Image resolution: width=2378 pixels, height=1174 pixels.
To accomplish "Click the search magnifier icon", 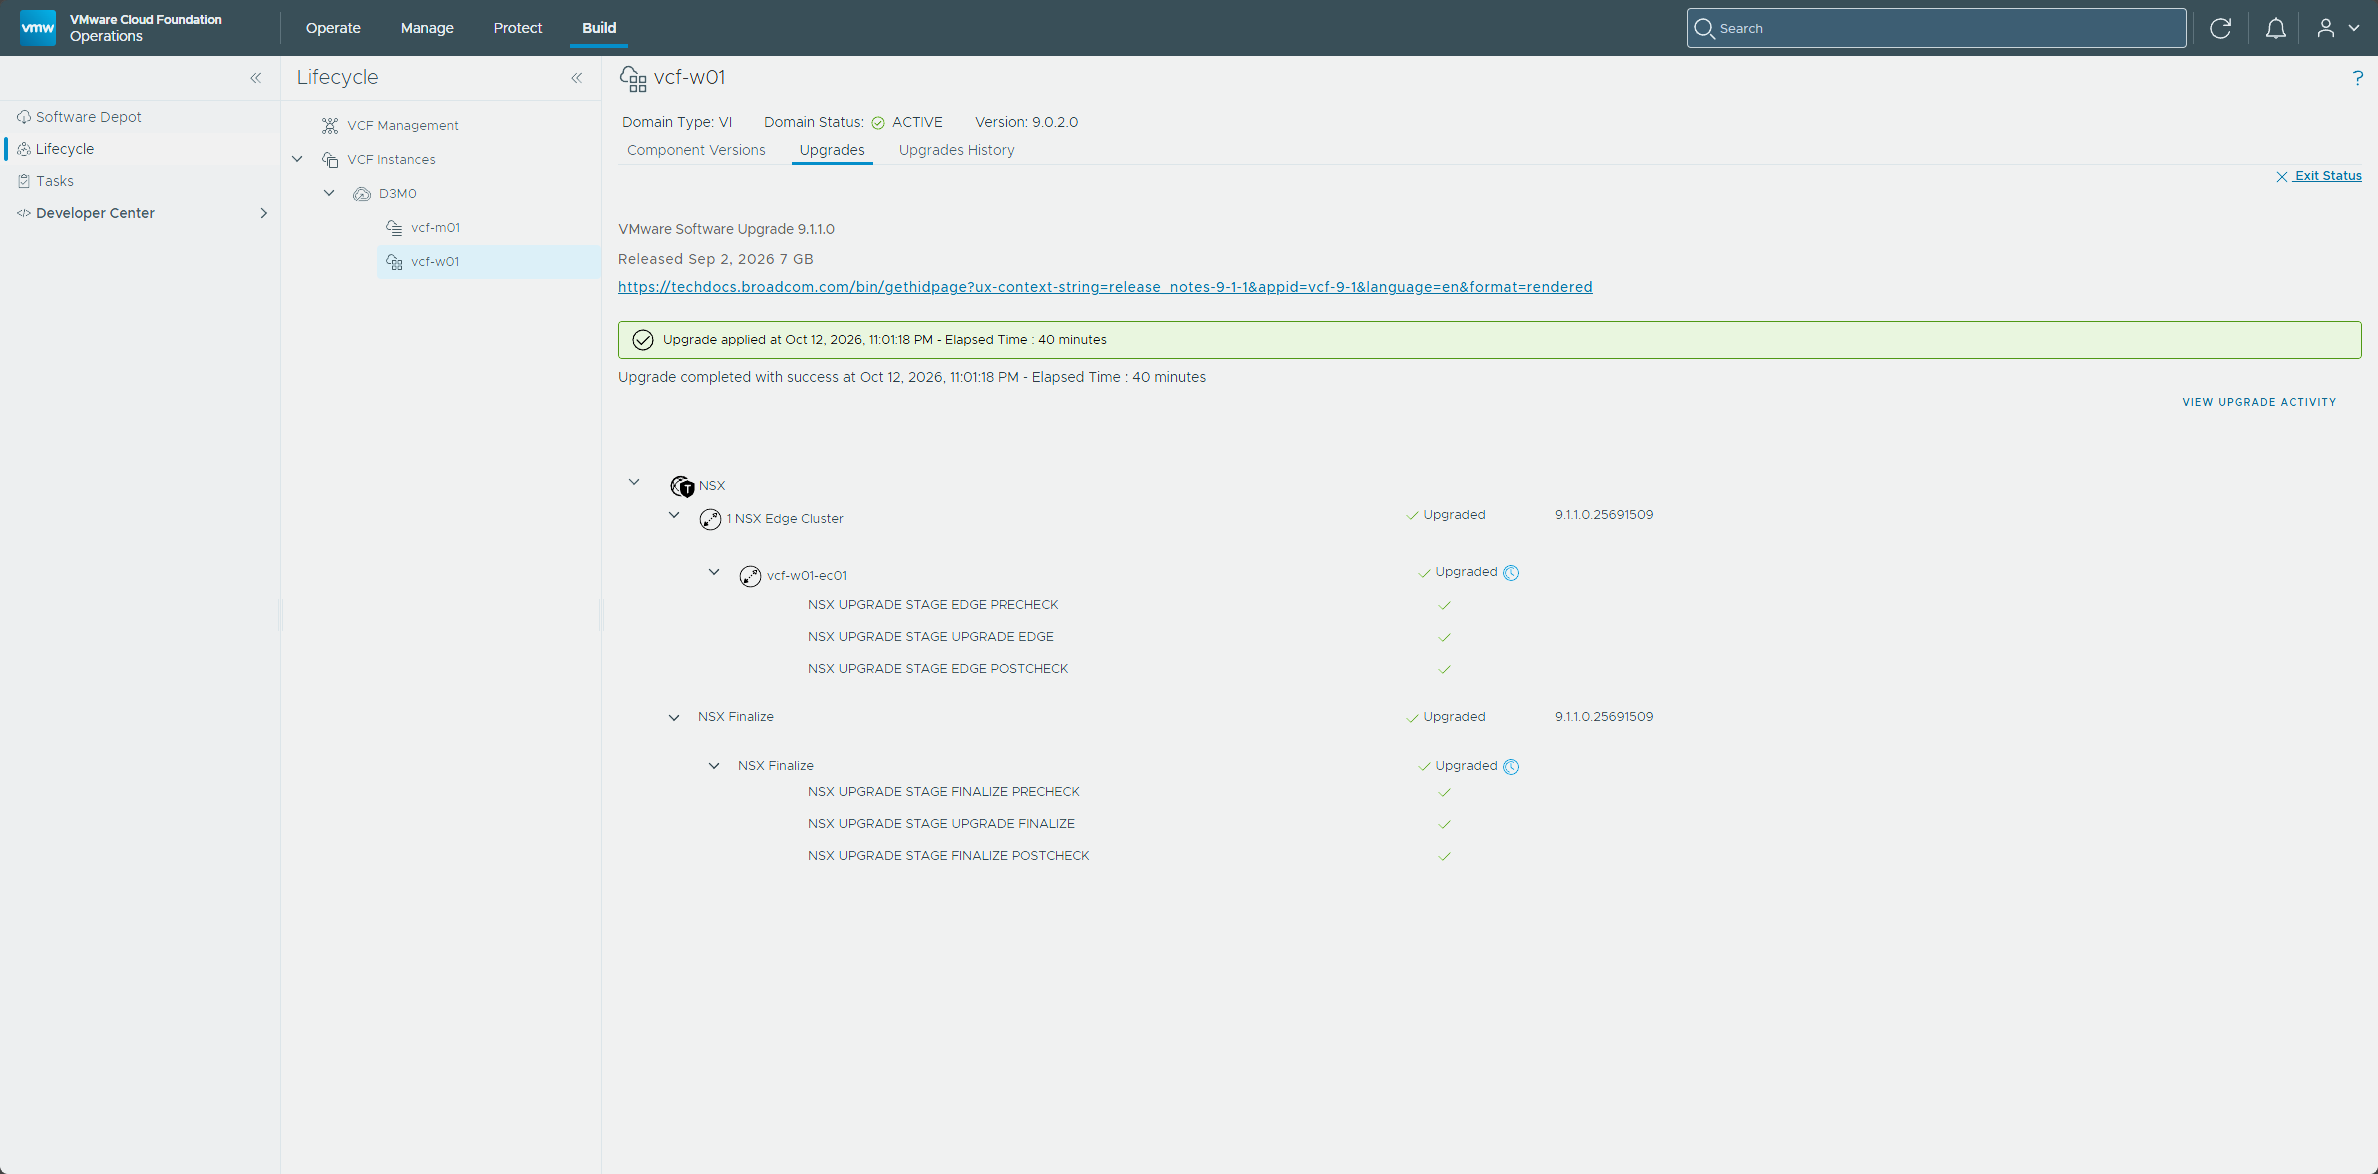I will (1704, 28).
